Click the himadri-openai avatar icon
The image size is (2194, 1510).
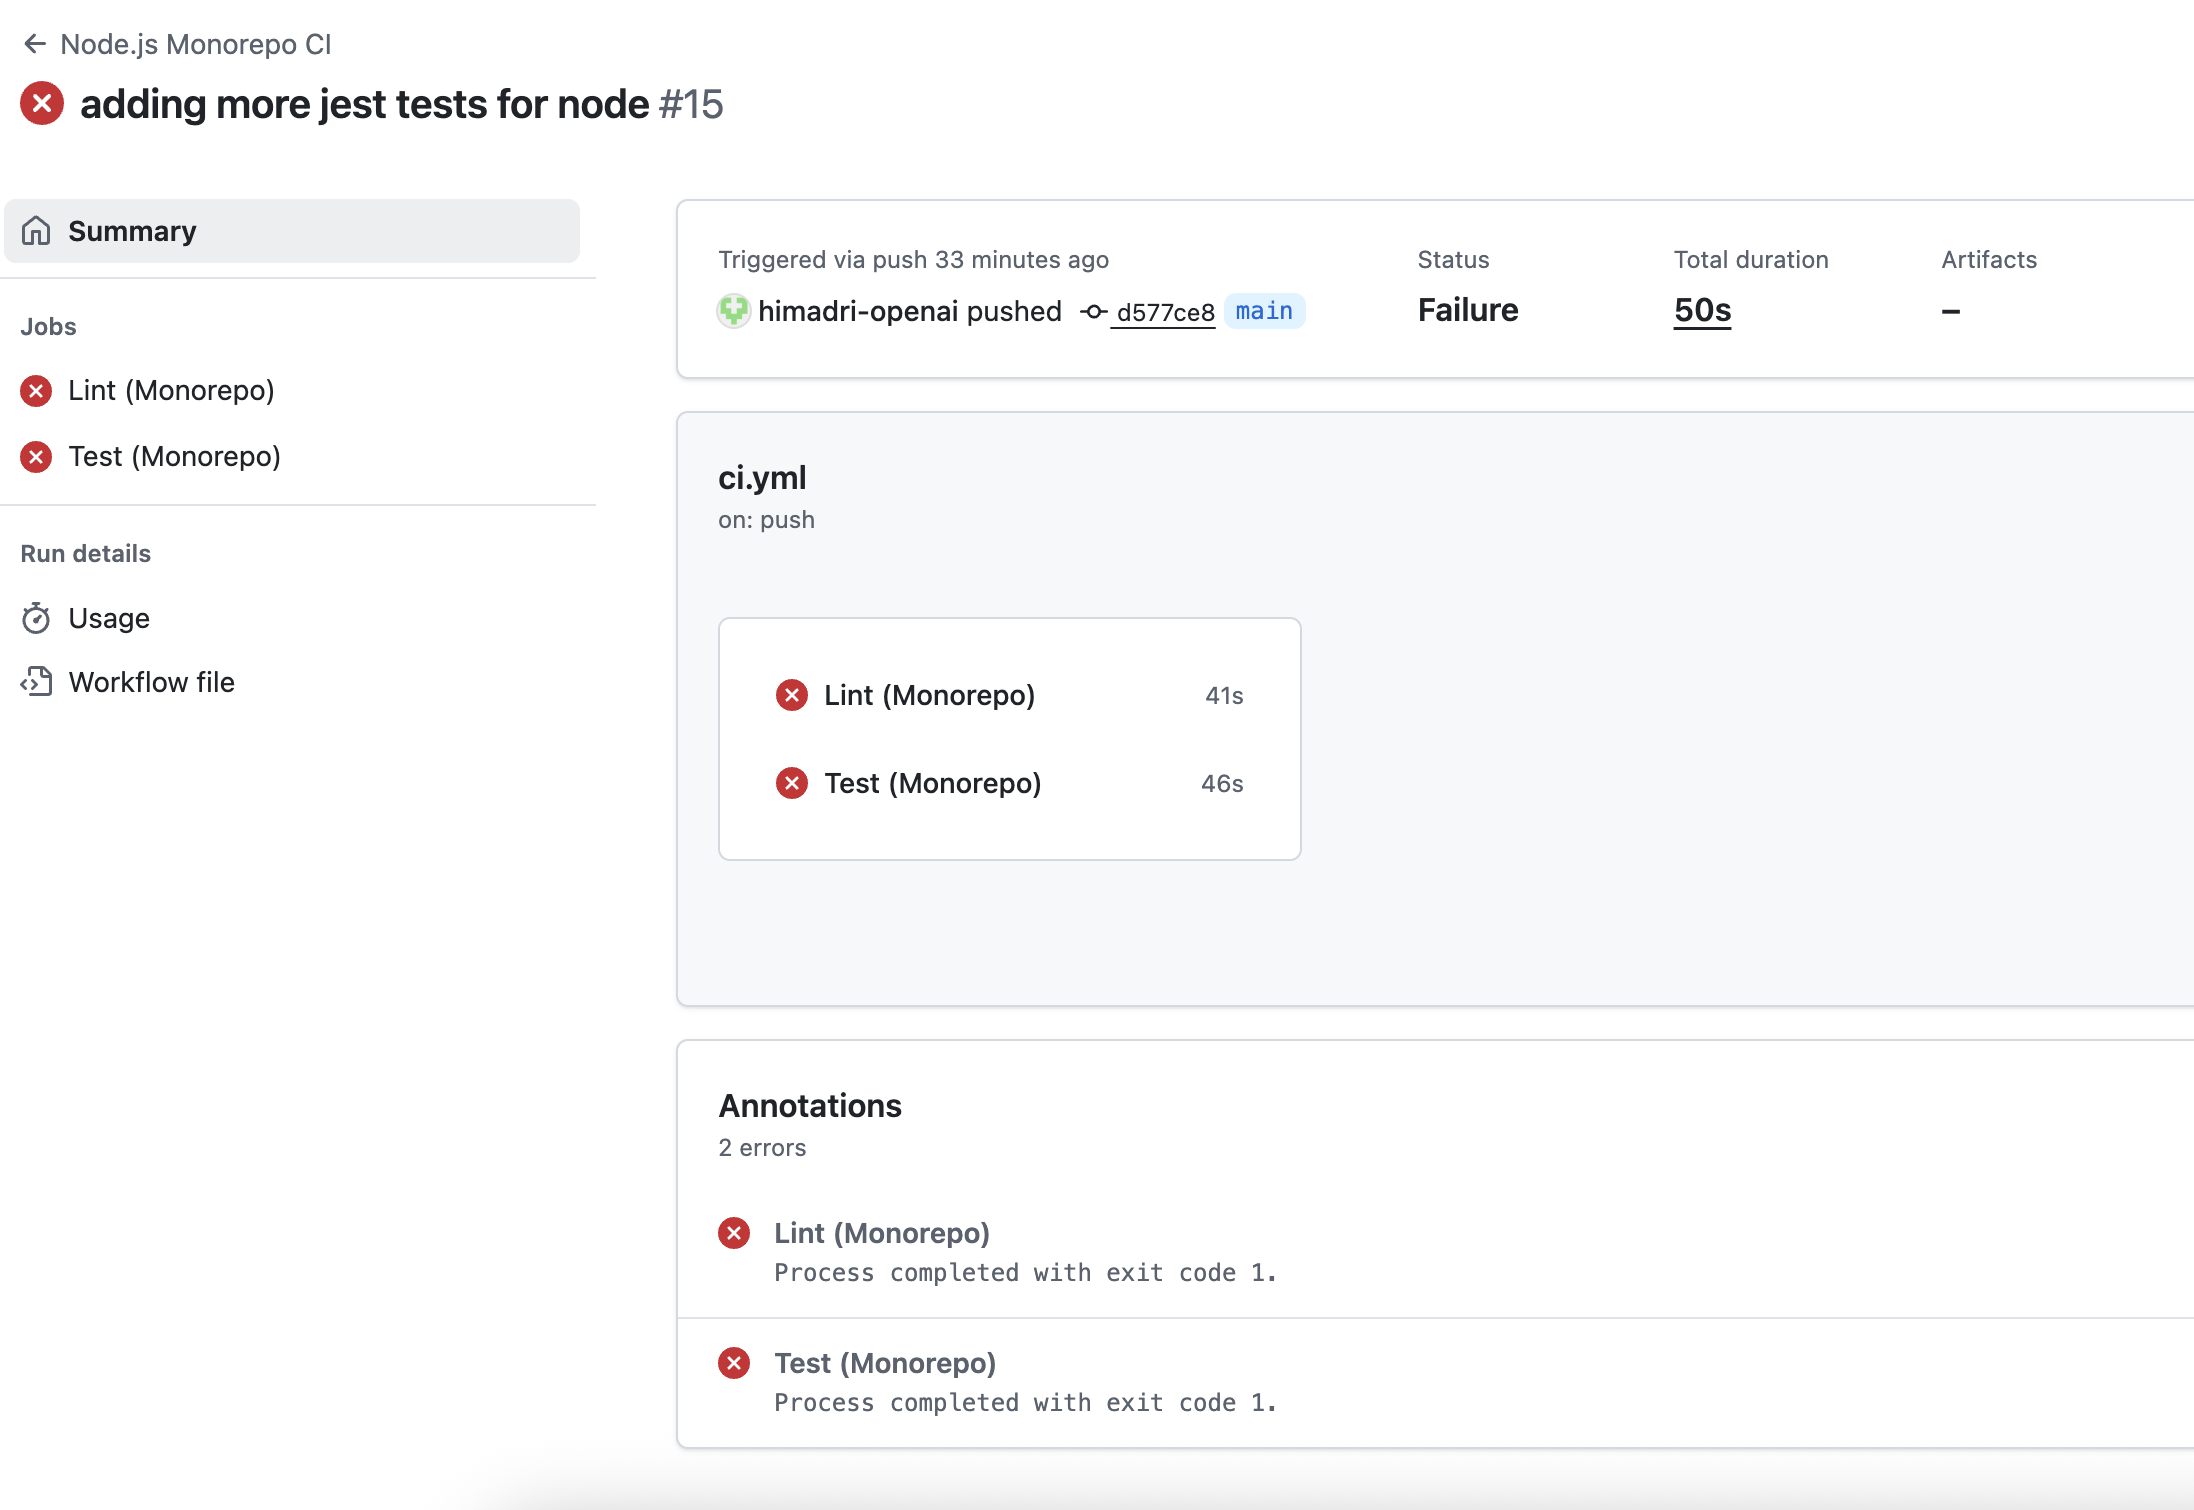click(734, 311)
